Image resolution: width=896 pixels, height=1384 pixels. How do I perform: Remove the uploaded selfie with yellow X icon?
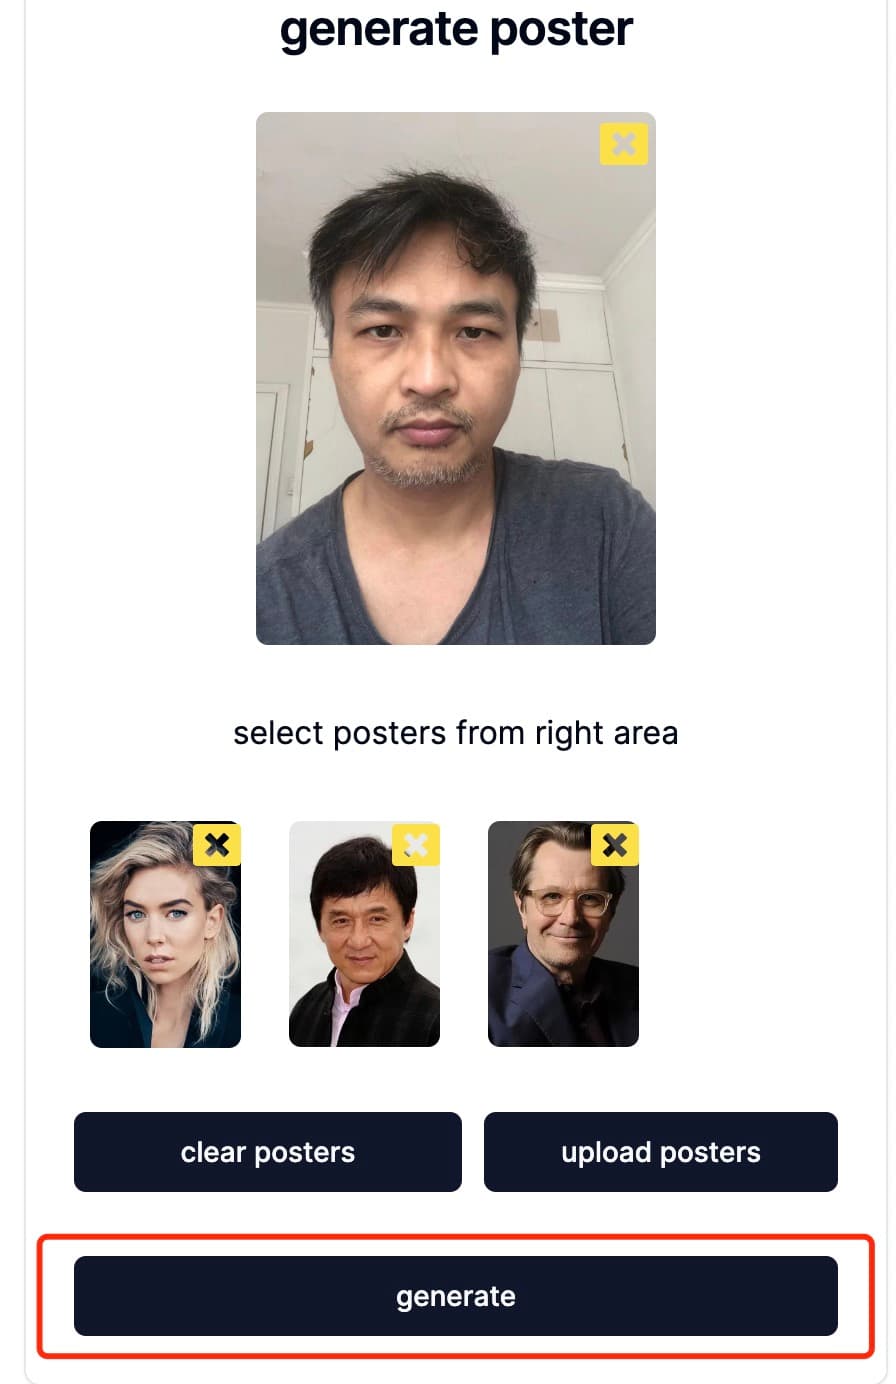pos(623,144)
